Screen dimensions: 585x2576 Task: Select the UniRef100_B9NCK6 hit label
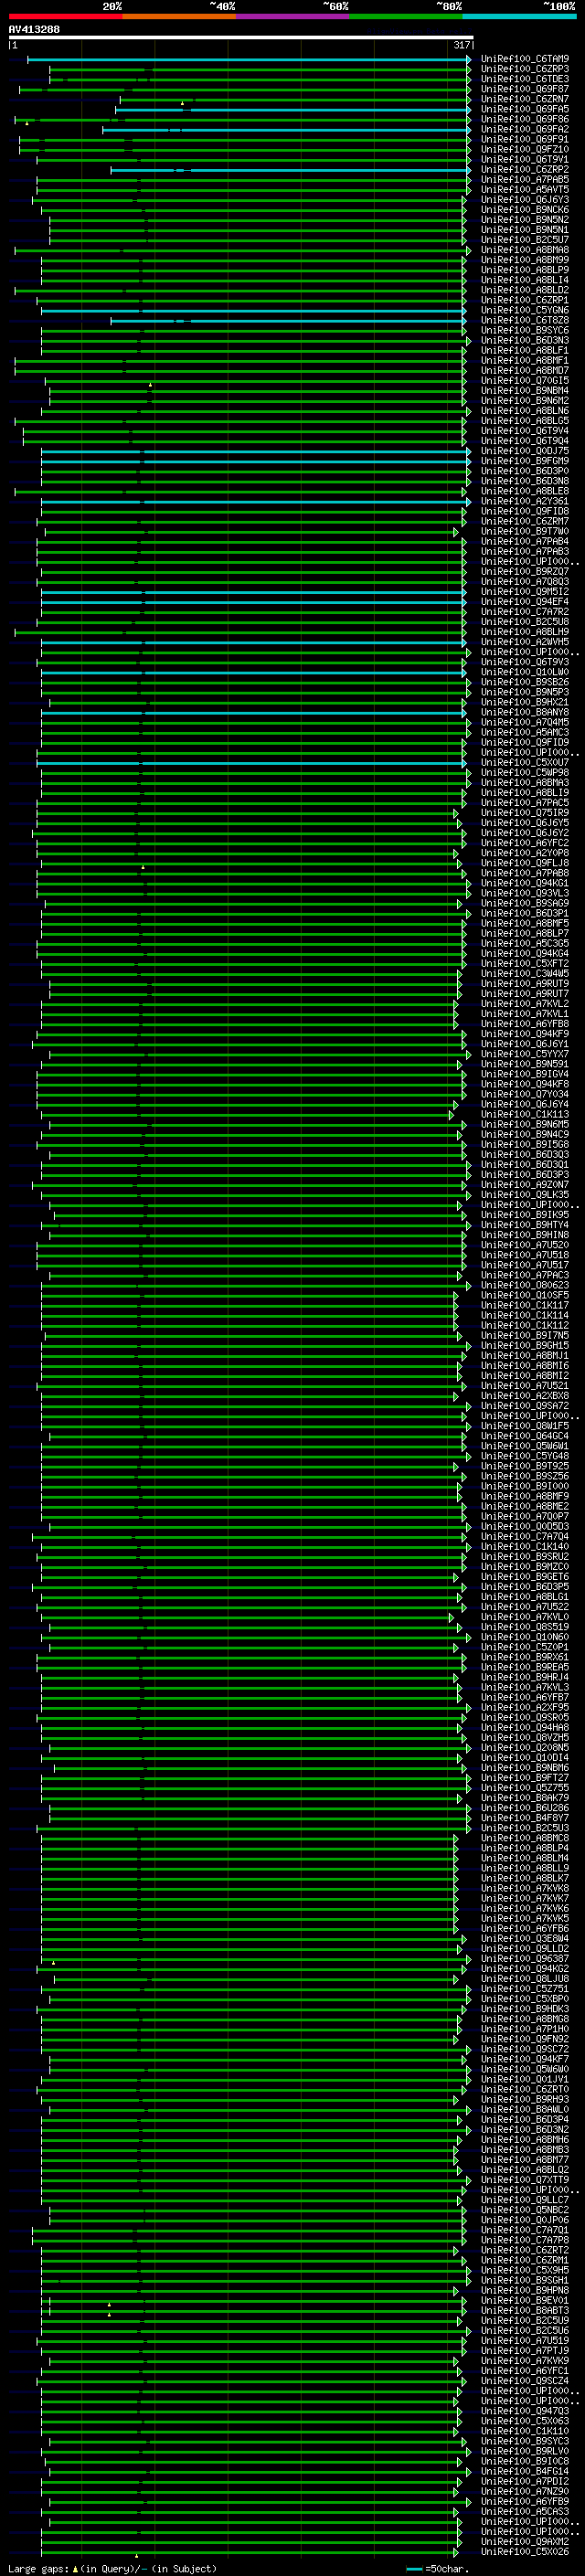click(525, 210)
